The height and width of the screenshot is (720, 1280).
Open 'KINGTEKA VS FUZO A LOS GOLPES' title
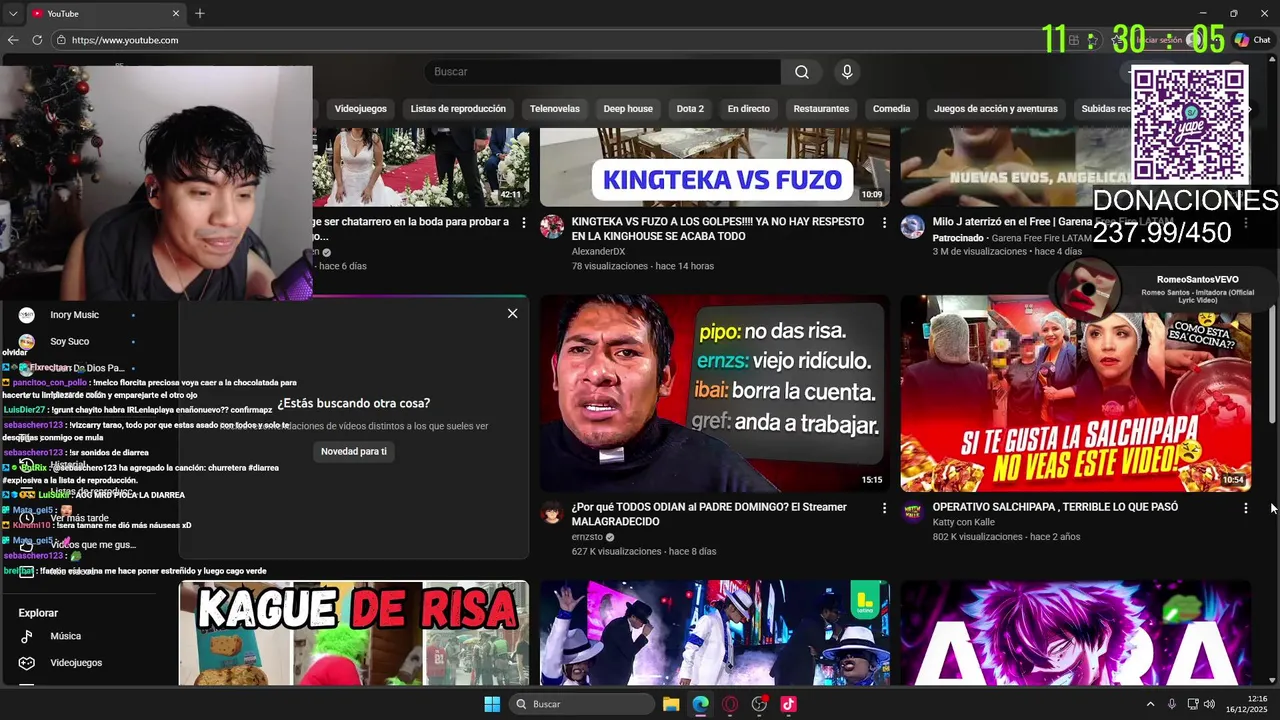pyautogui.click(x=718, y=229)
